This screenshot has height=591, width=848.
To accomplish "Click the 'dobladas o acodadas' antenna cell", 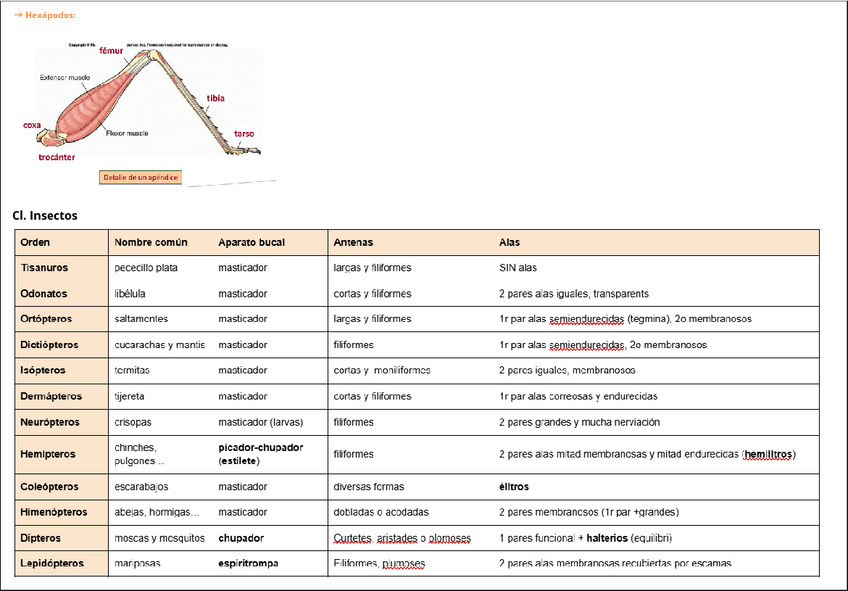I will point(381,512).
